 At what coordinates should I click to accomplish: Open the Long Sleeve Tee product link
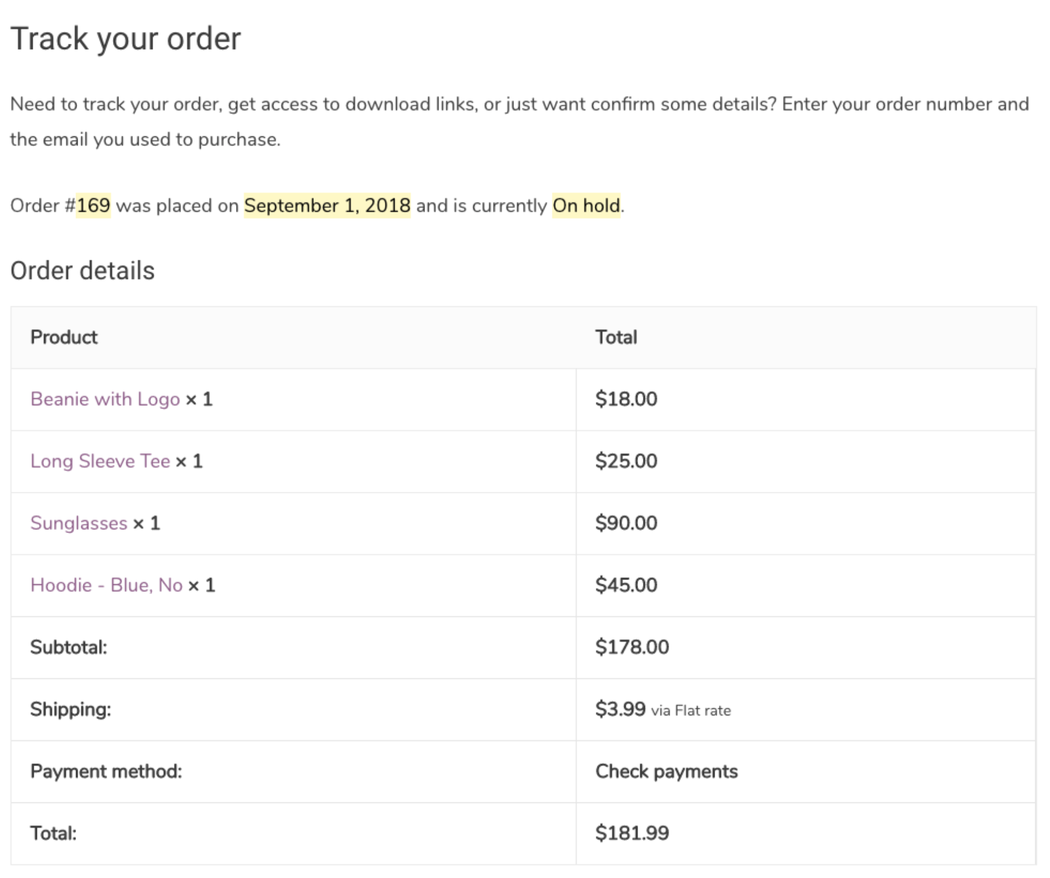point(100,461)
